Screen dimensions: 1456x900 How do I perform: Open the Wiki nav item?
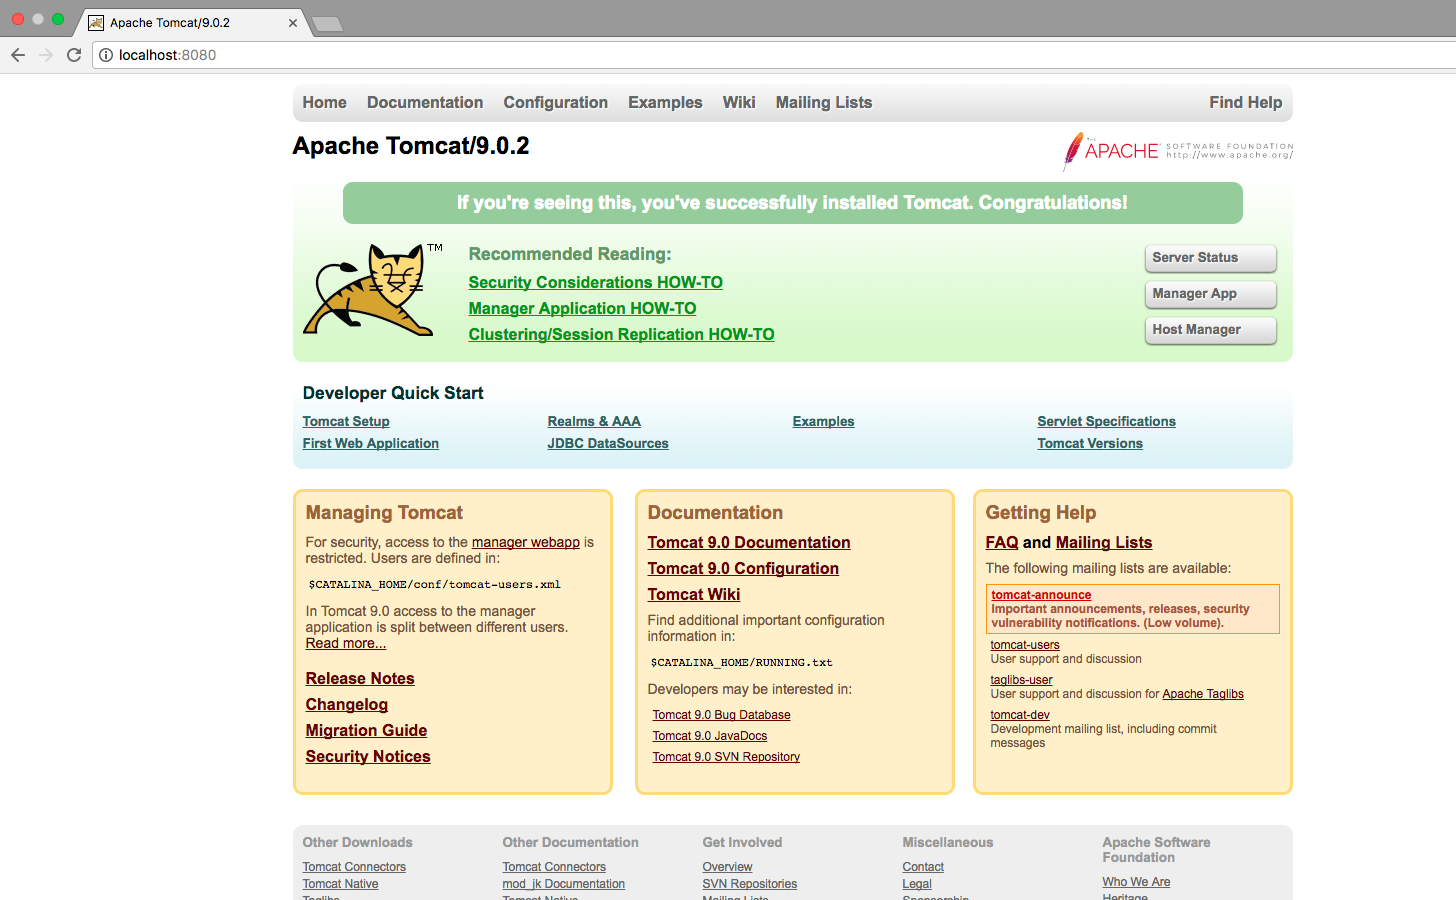[x=739, y=102]
